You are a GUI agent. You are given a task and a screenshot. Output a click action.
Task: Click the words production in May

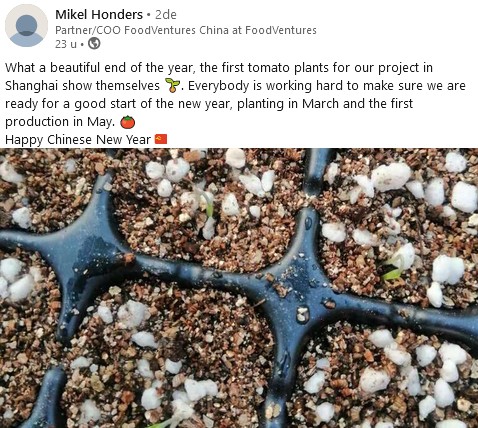pos(59,122)
